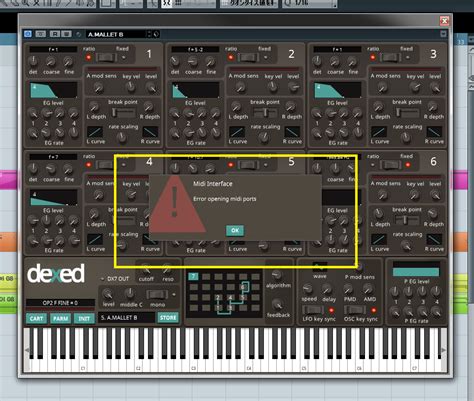Open the LFO wave selector

pyautogui.click(x=320, y=267)
